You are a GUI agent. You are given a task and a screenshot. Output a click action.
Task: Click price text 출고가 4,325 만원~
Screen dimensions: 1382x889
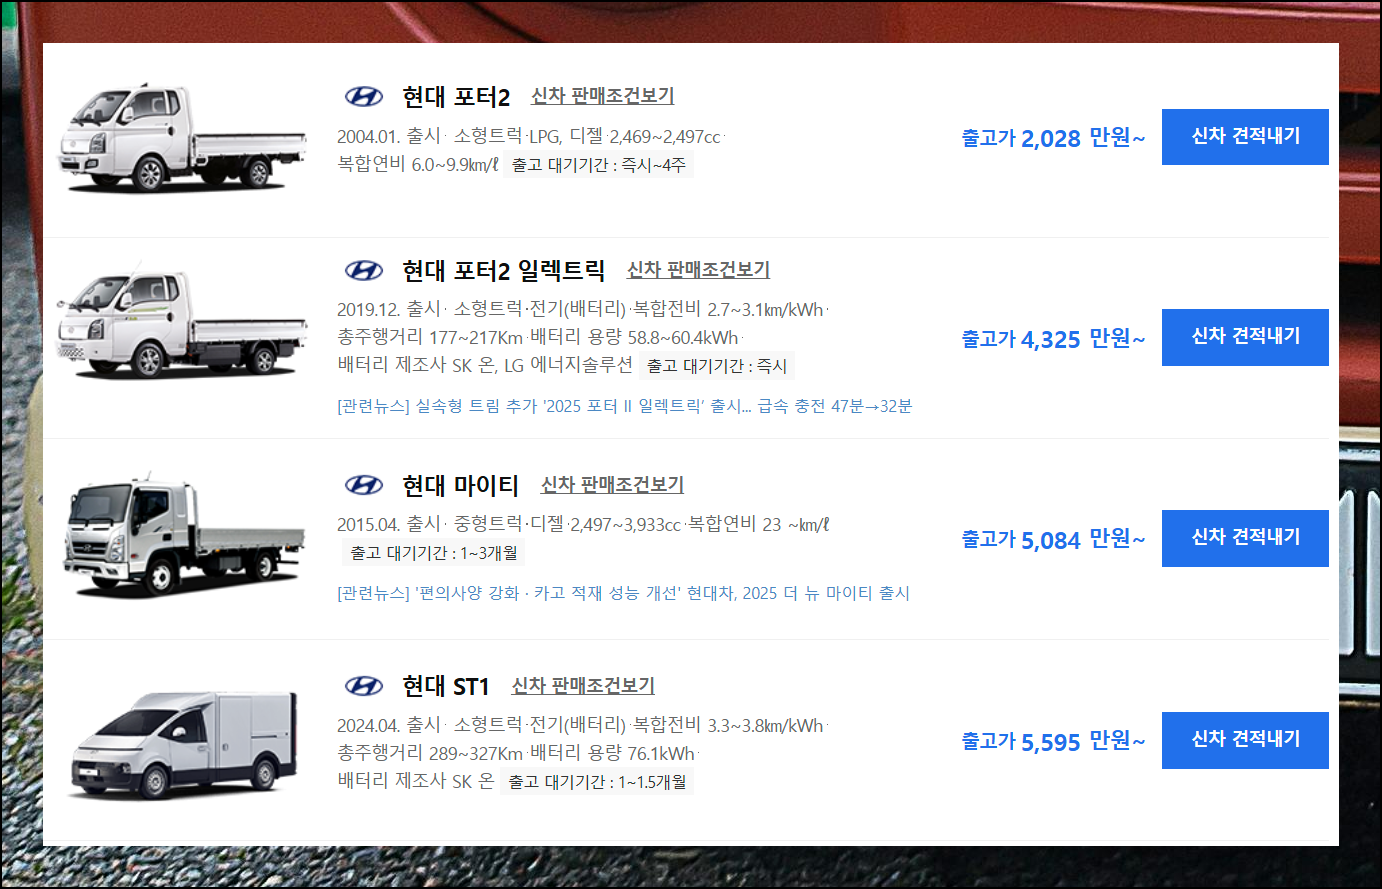tap(1053, 339)
